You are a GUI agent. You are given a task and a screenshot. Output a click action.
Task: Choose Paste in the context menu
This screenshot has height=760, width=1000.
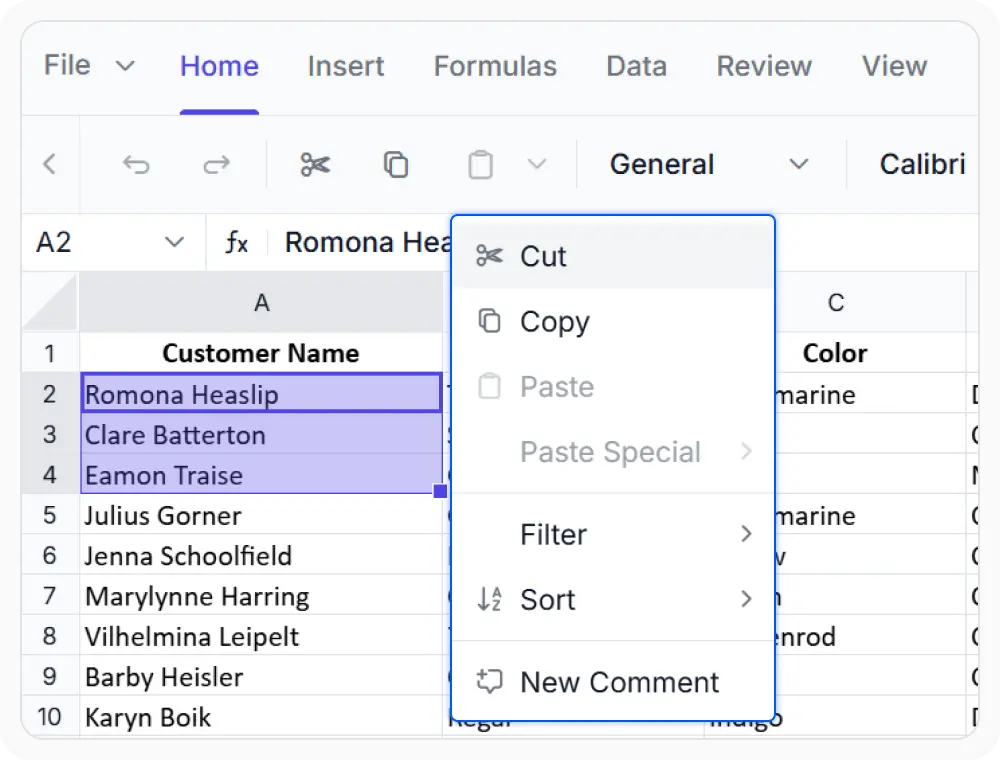coord(613,386)
